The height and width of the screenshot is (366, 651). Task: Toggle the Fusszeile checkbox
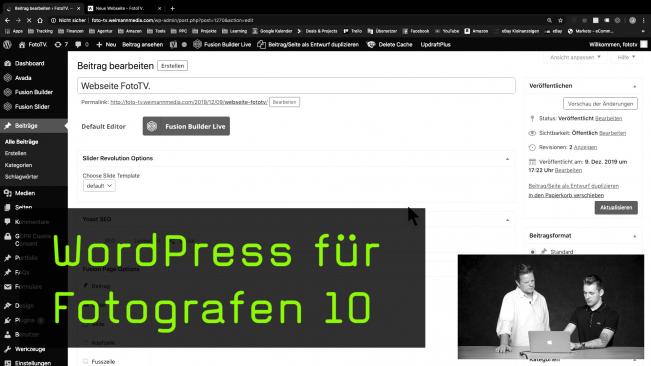pos(86,361)
